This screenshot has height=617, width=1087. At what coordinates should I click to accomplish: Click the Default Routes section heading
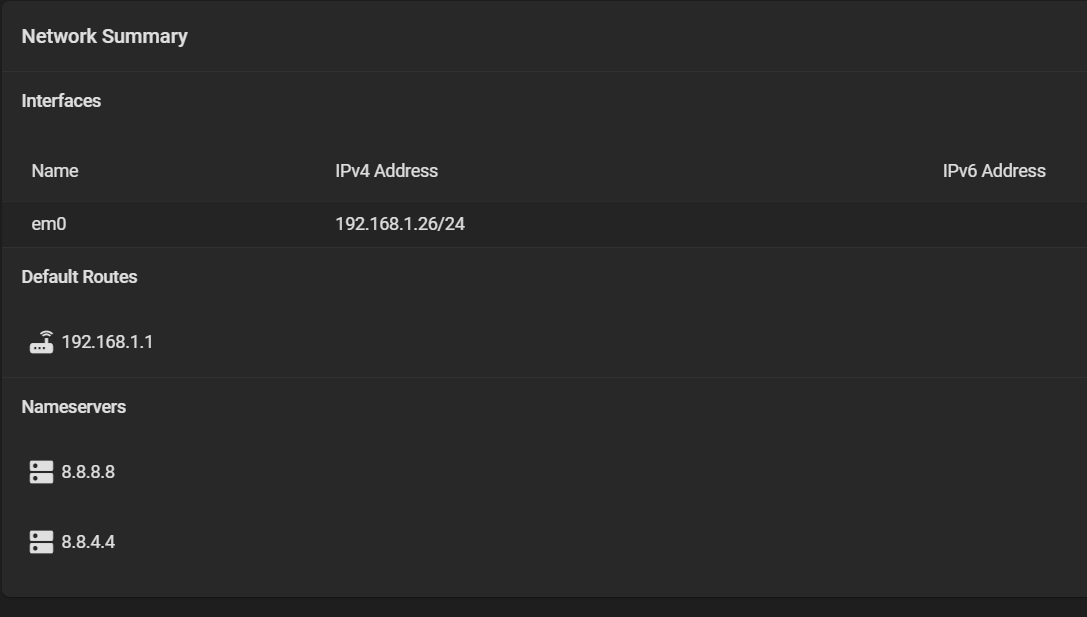coord(80,277)
